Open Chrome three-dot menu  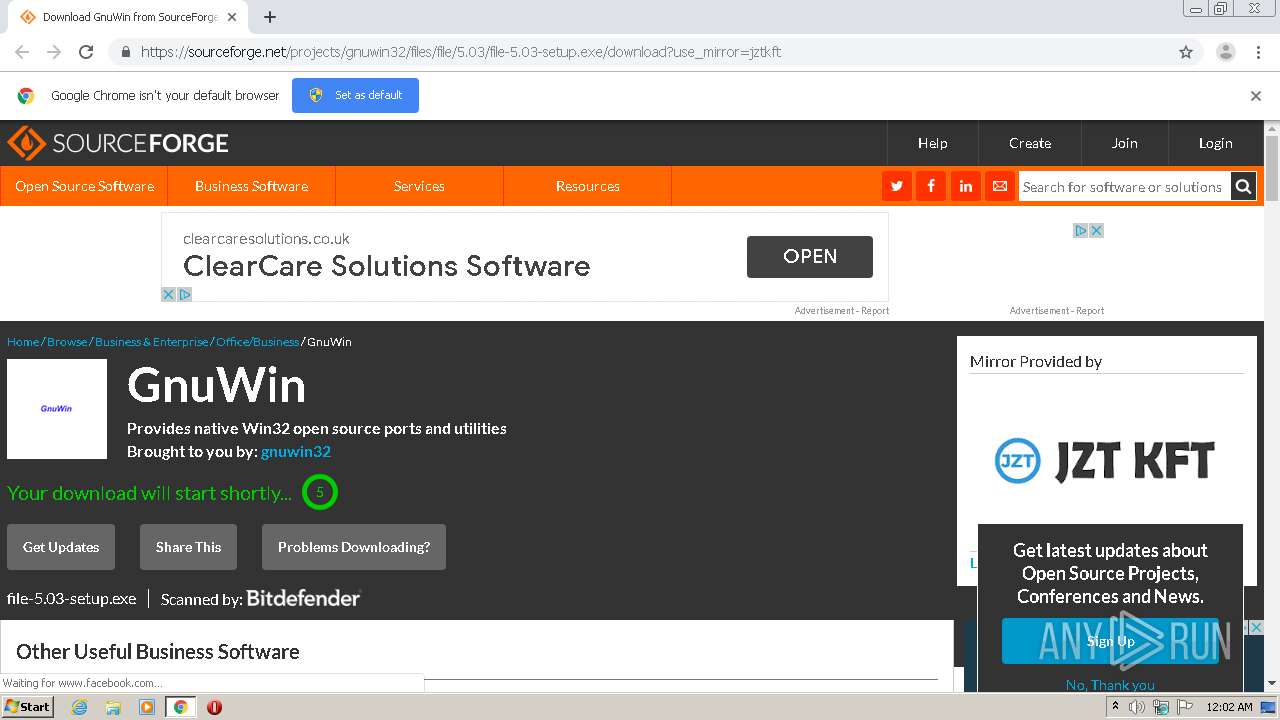(x=1258, y=52)
